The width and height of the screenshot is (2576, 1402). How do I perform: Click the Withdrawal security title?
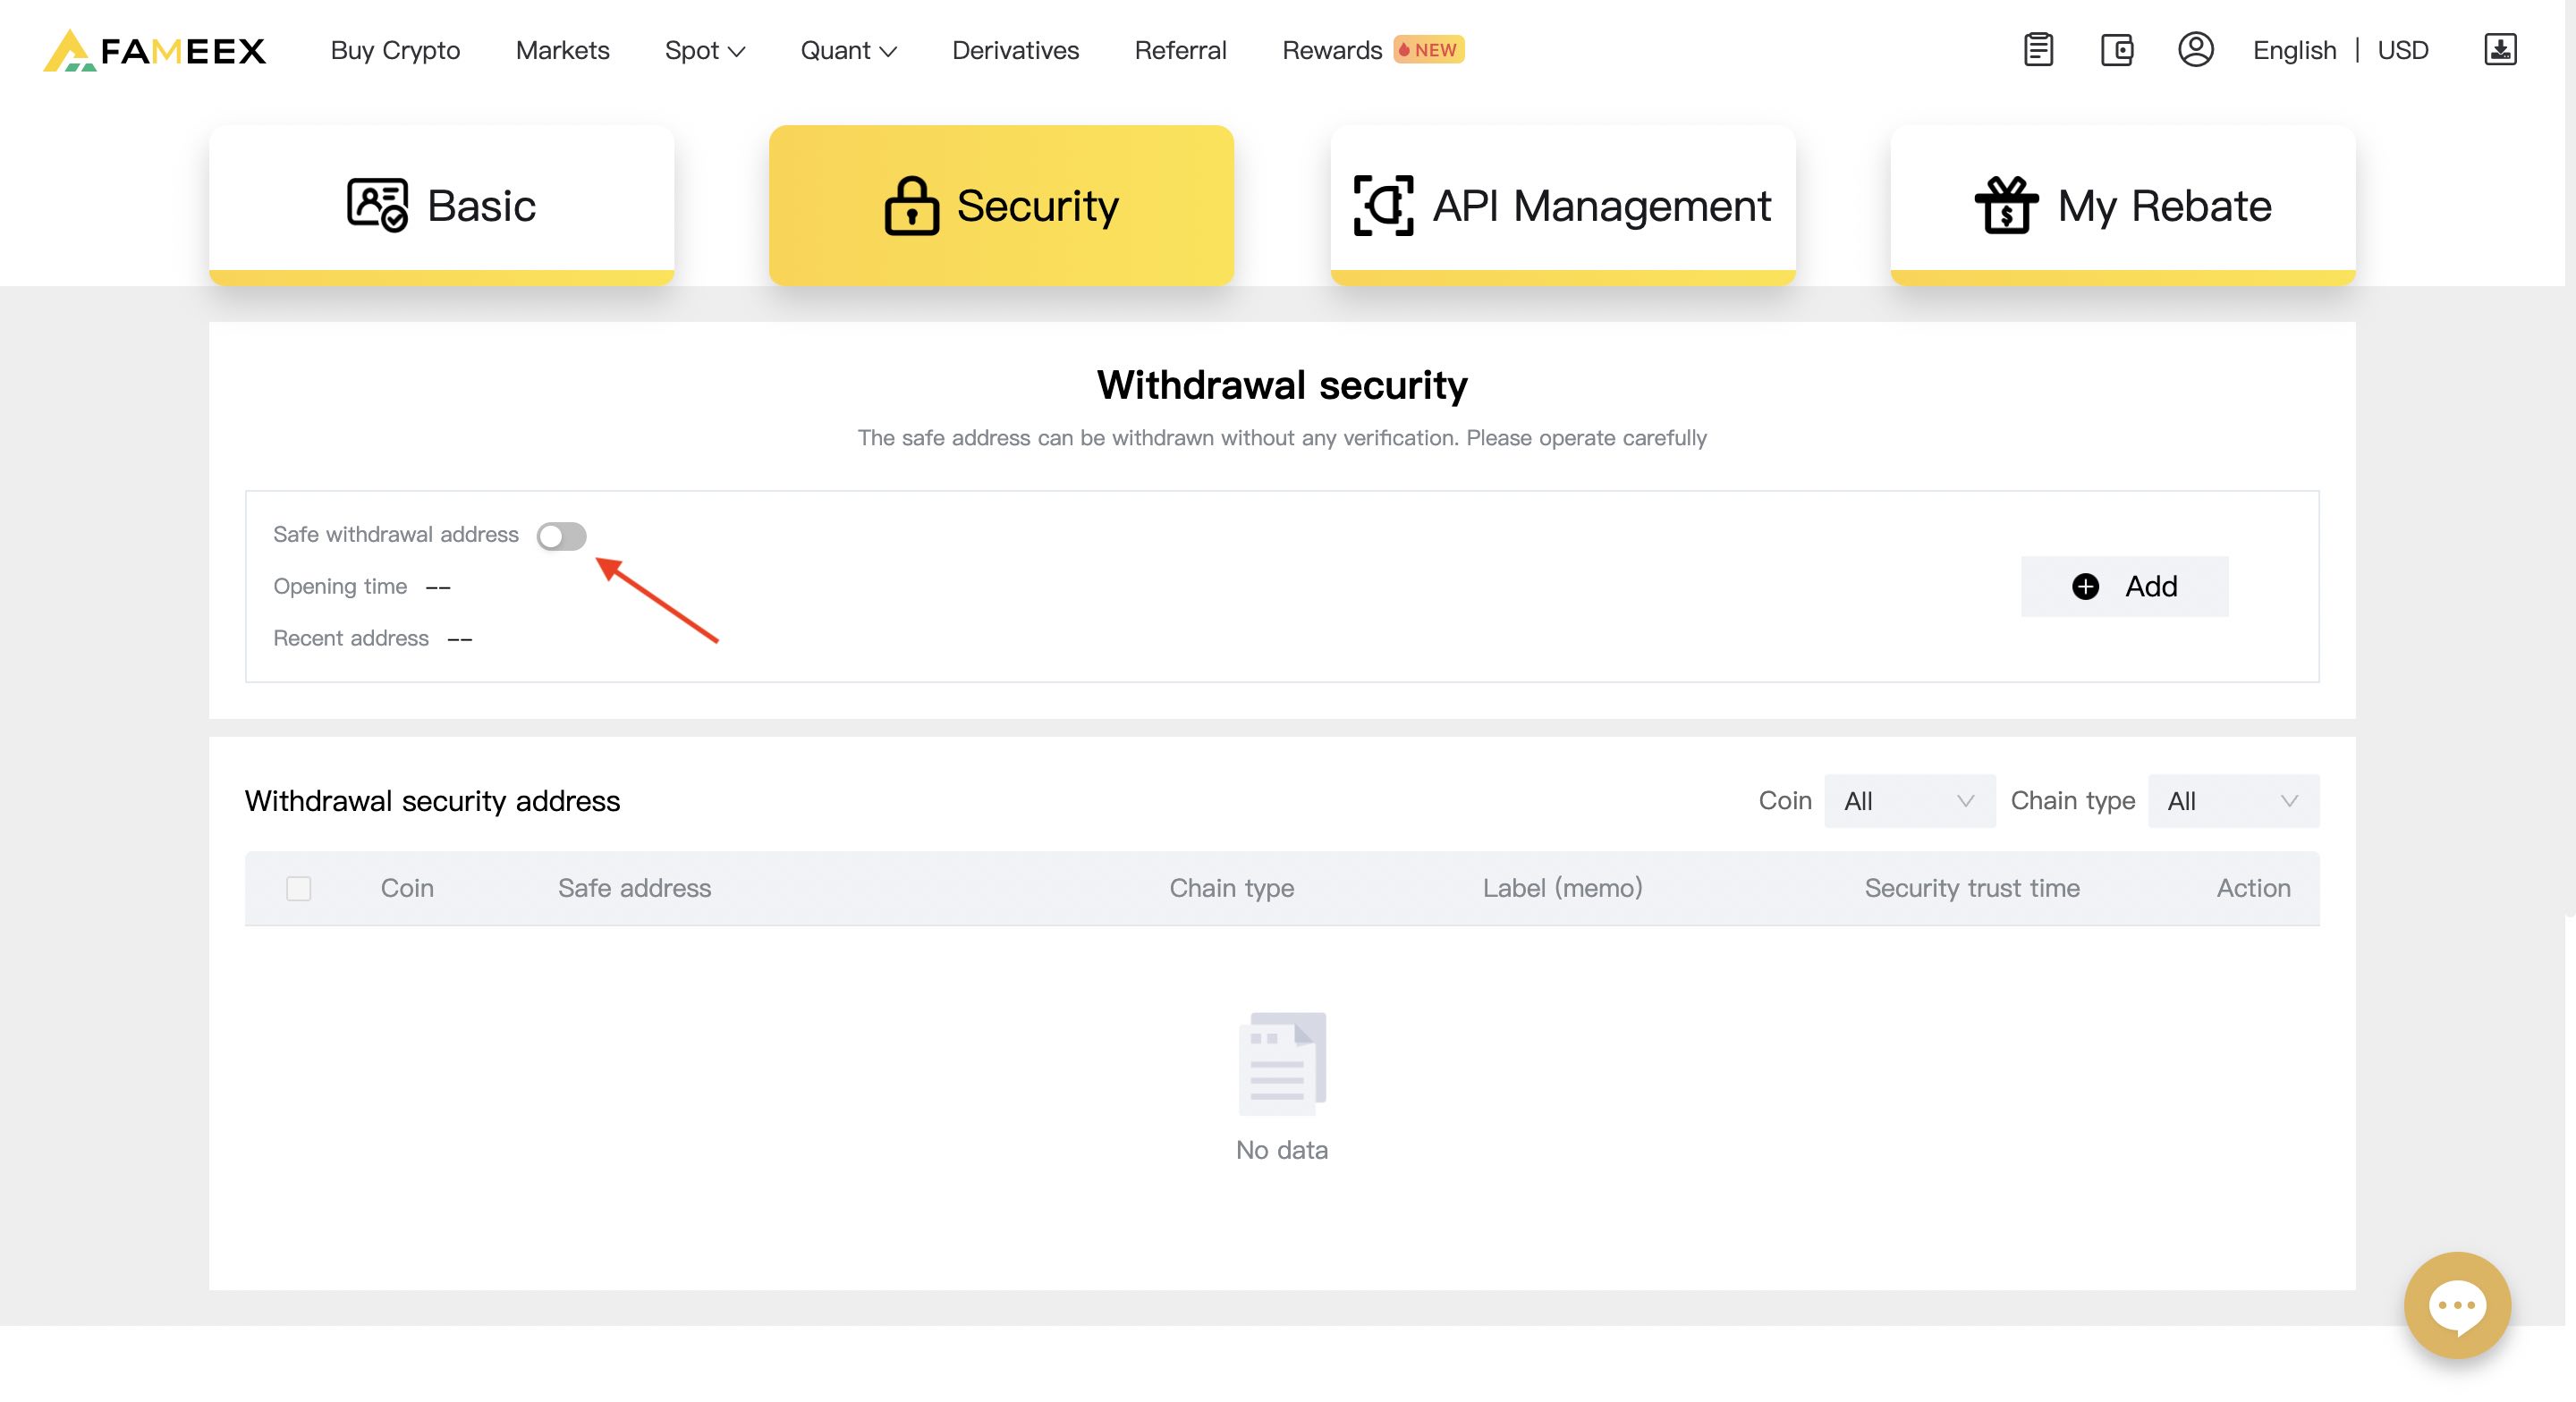click(x=1282, y=385)
